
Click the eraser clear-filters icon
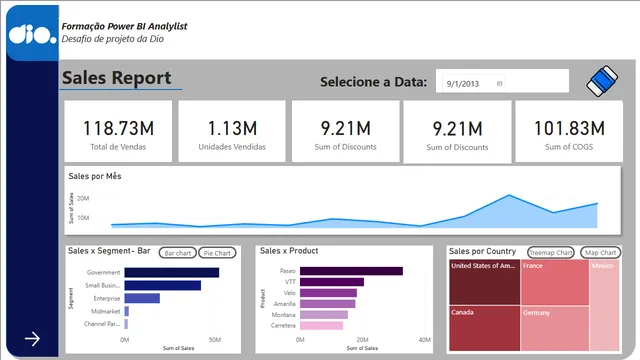pos(602,81)
